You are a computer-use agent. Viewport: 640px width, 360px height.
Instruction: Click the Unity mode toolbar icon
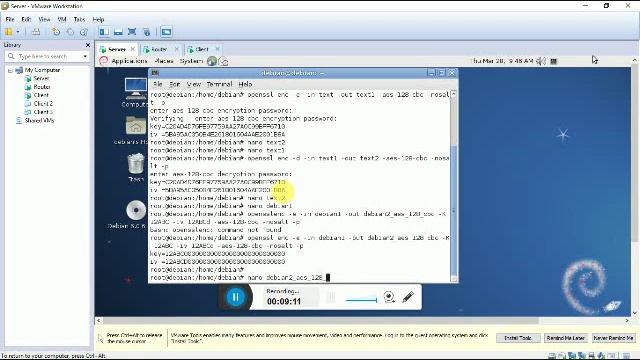147,32
